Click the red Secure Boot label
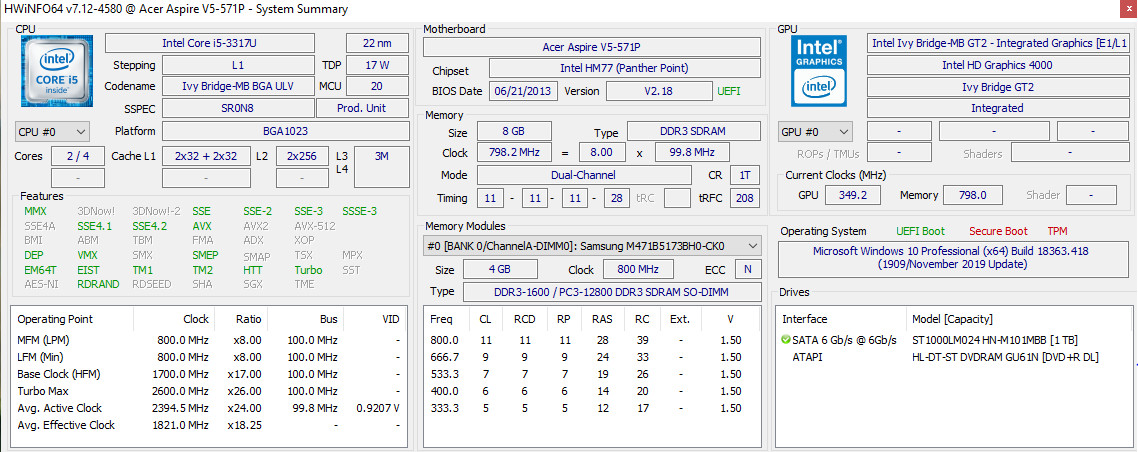Viewport: 1138px width, 452px height. [998, 231]
